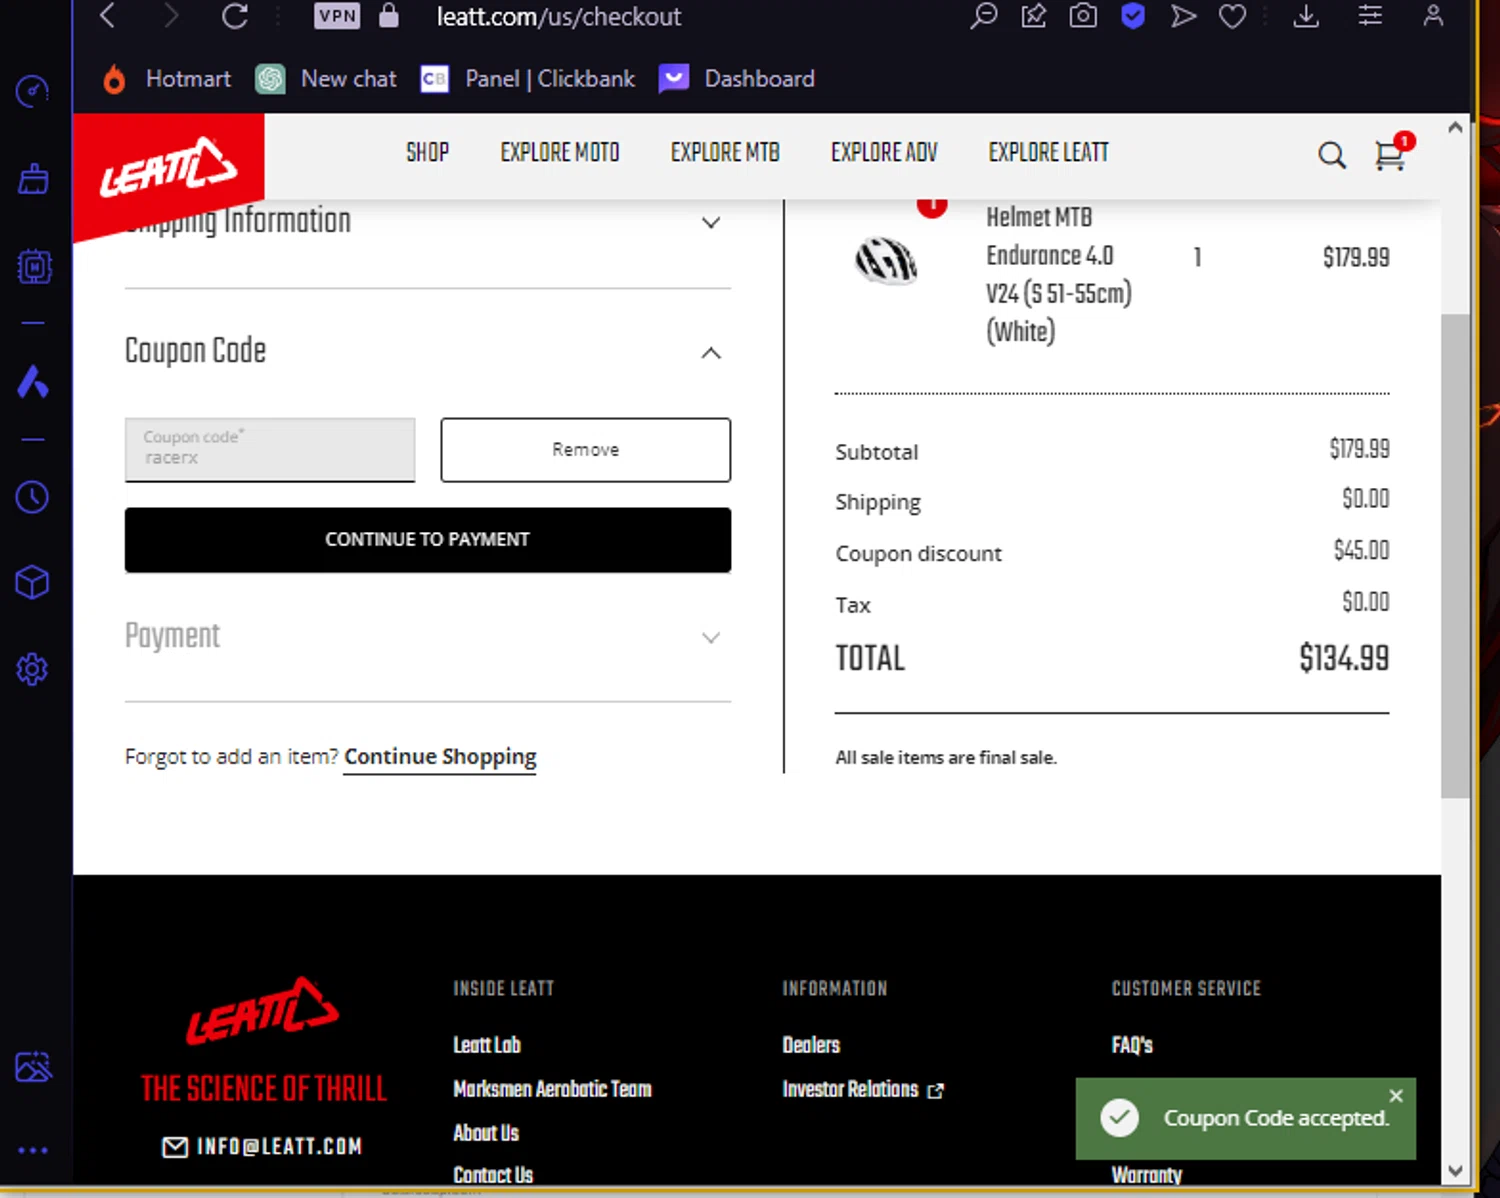Image resolution: width=1500 pixels, height=1198 pixels.
Task: Open Marksmen Aerobatic Team footer link
Action: tap(552, 1089)
